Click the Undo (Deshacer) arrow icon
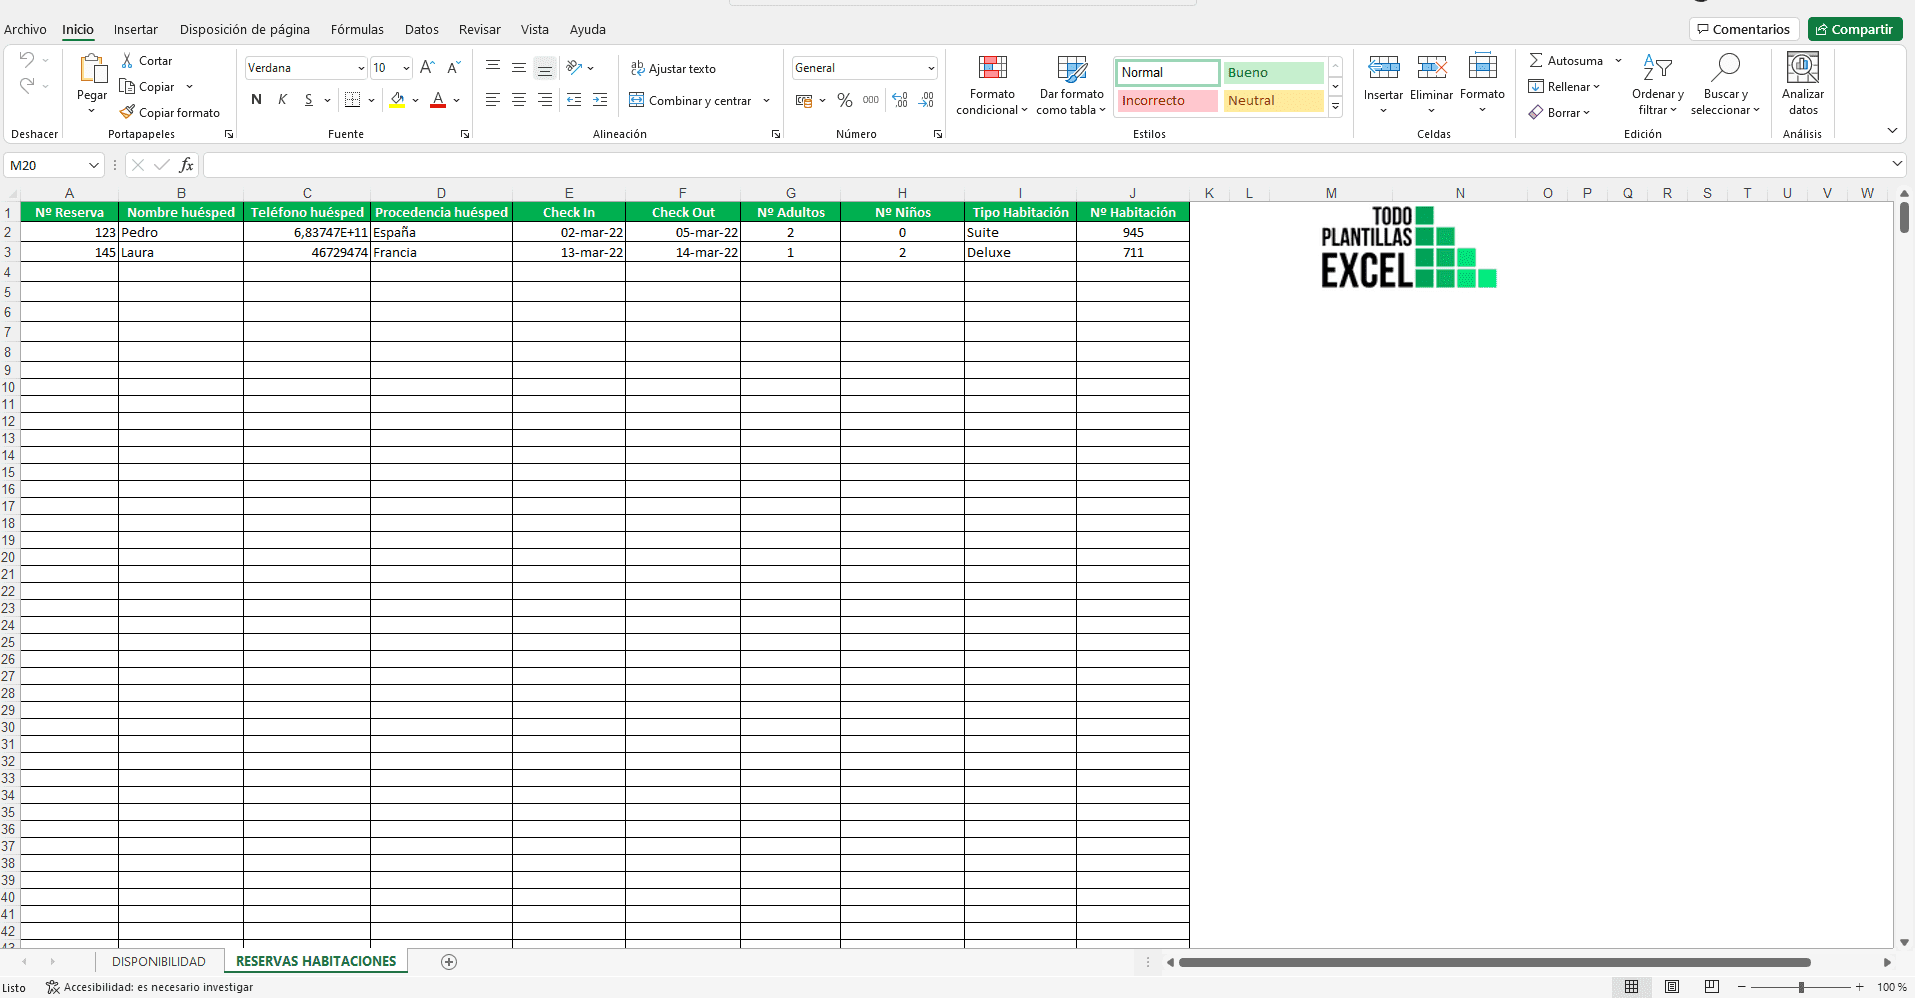Image resolution: width=1915 pixels, height=998 pixels. tap(27, 60)
